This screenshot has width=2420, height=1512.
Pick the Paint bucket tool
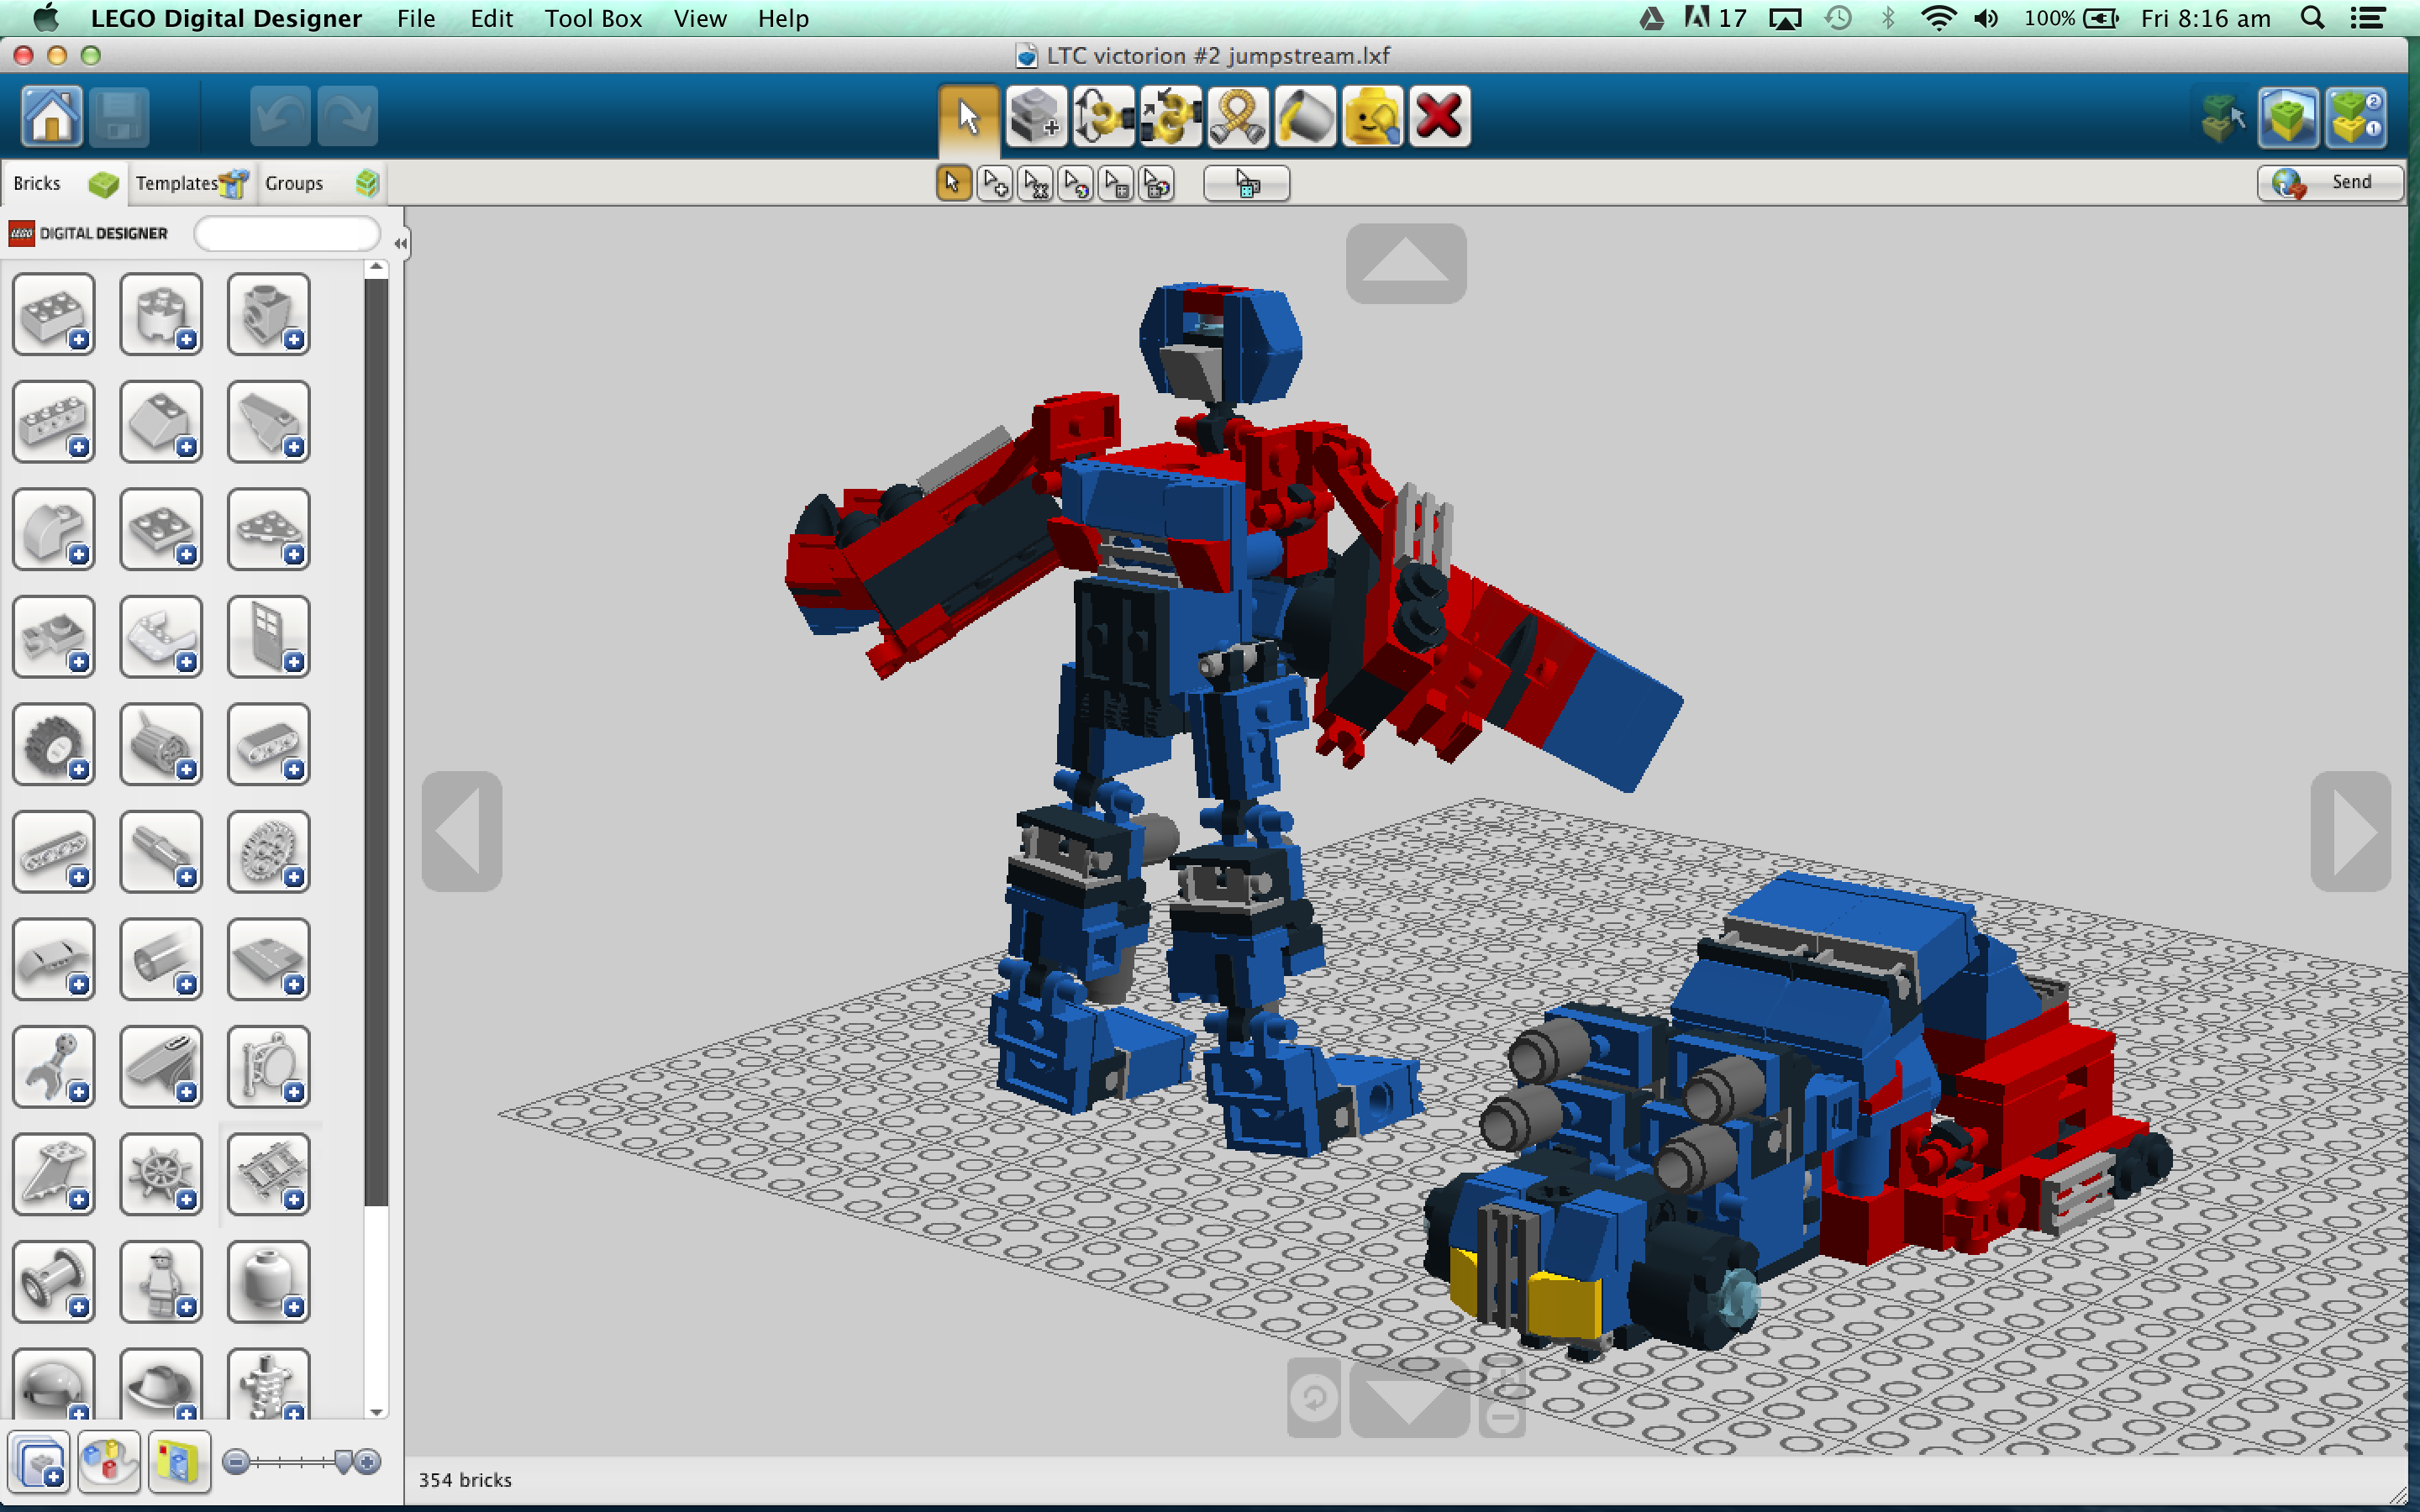click(1304, 117)
